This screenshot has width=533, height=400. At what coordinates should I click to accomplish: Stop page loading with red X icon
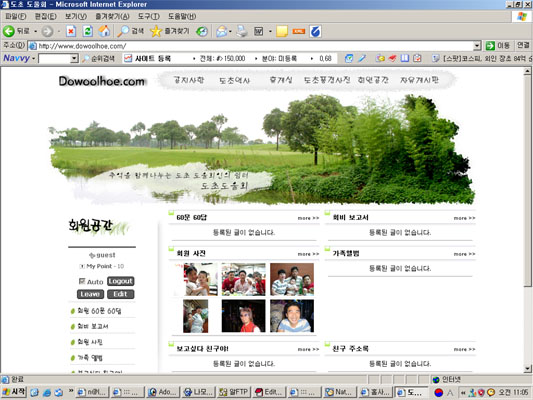pos(71,31)
